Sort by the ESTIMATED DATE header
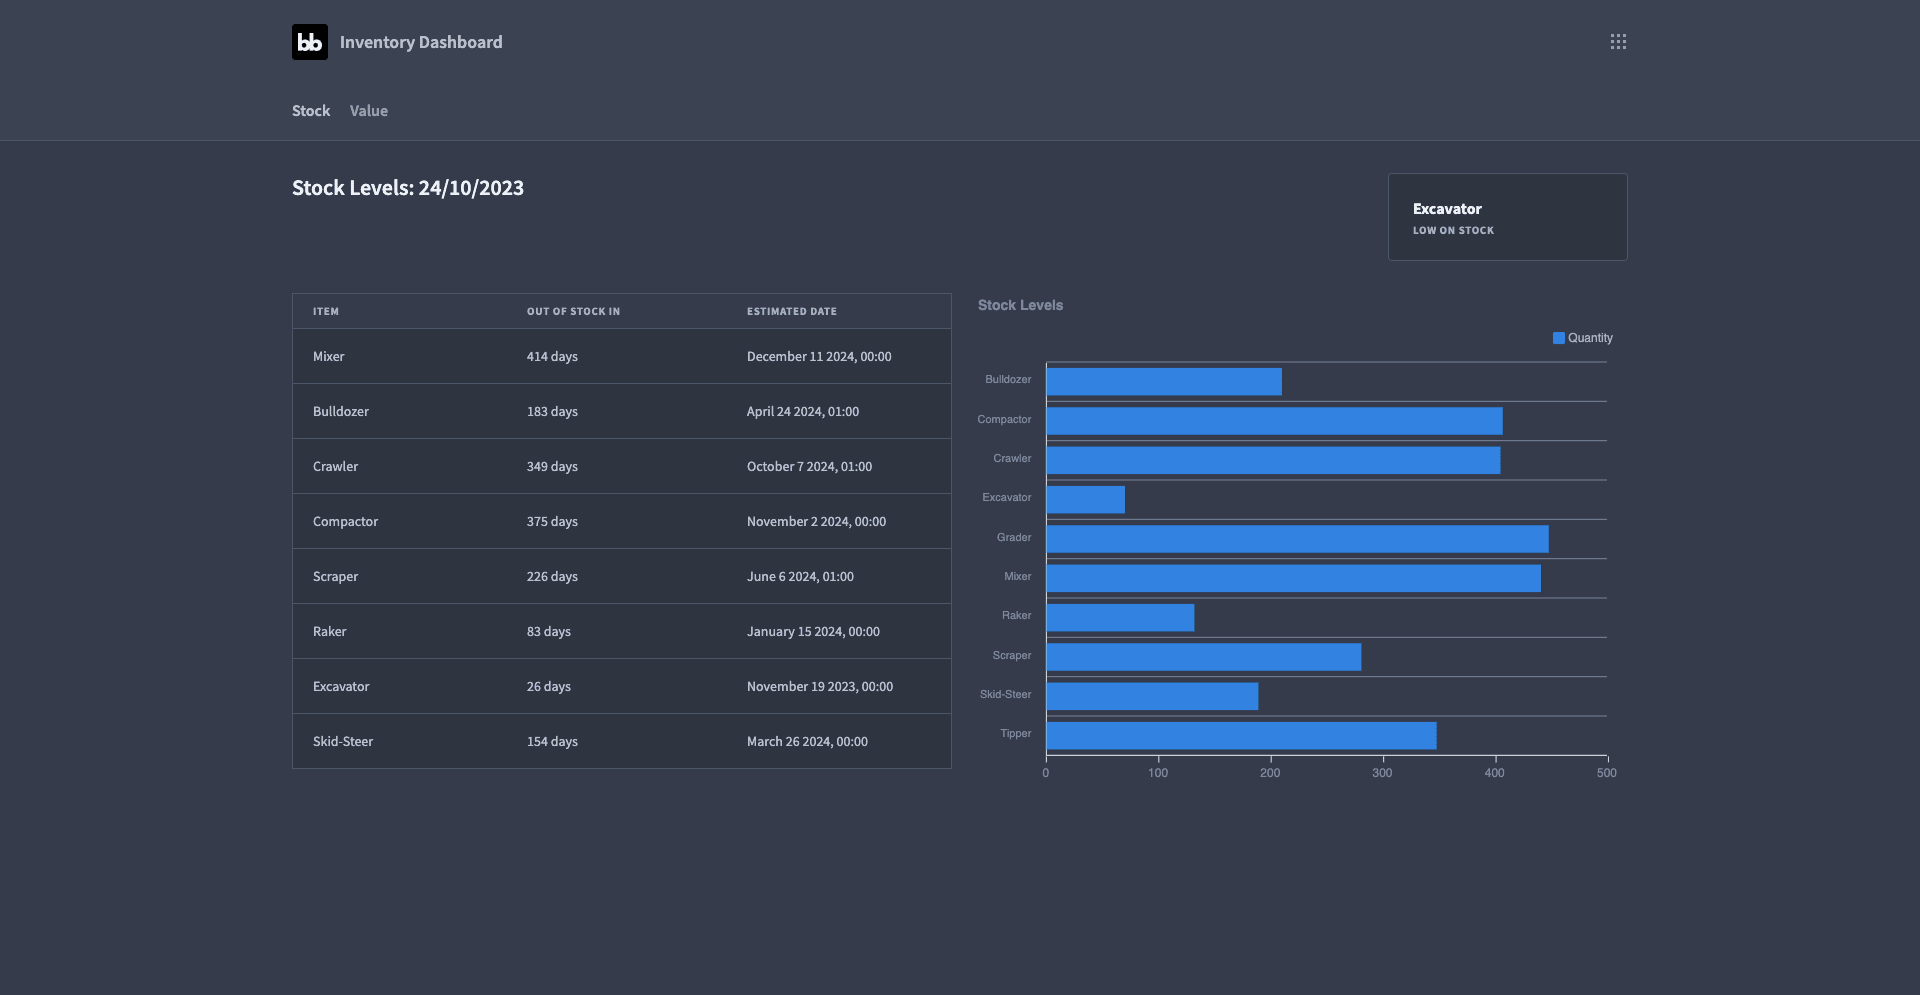The width and height of the screenshot is (1920, 995). point(791,312)
